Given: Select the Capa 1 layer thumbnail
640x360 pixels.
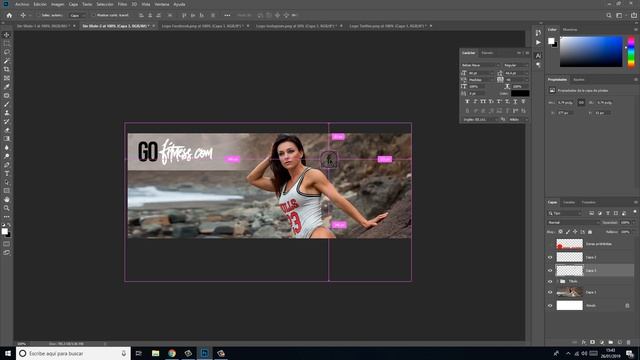Looking at the screenshot, I should [569, 292].
